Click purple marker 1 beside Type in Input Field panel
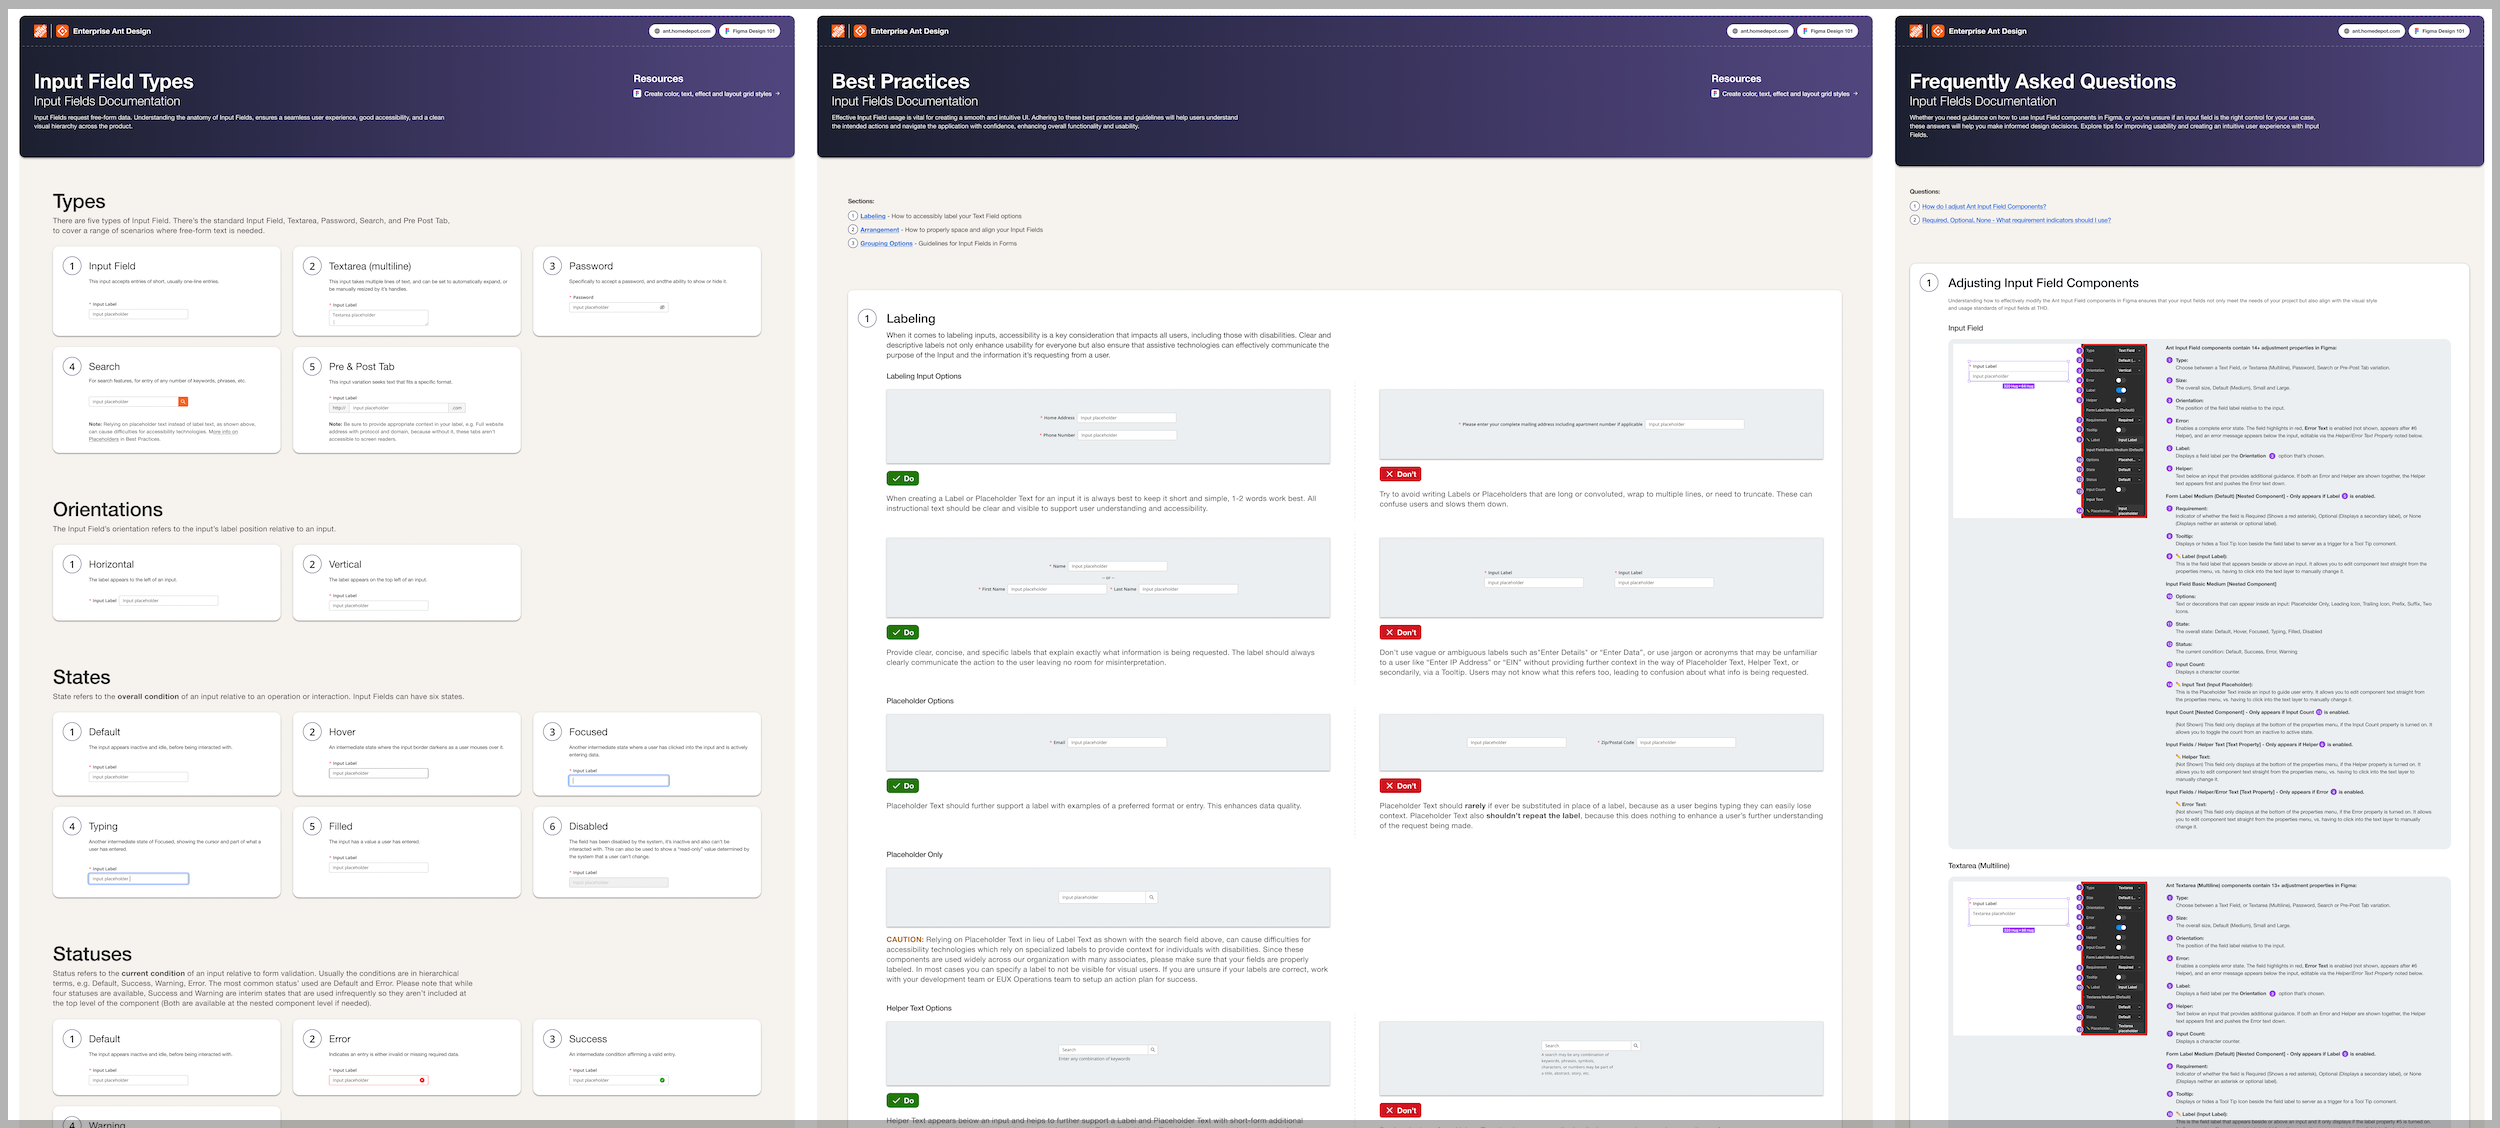This screenshot has width=2500, height=1128. pyautogui.click(x=2079, y=351)
